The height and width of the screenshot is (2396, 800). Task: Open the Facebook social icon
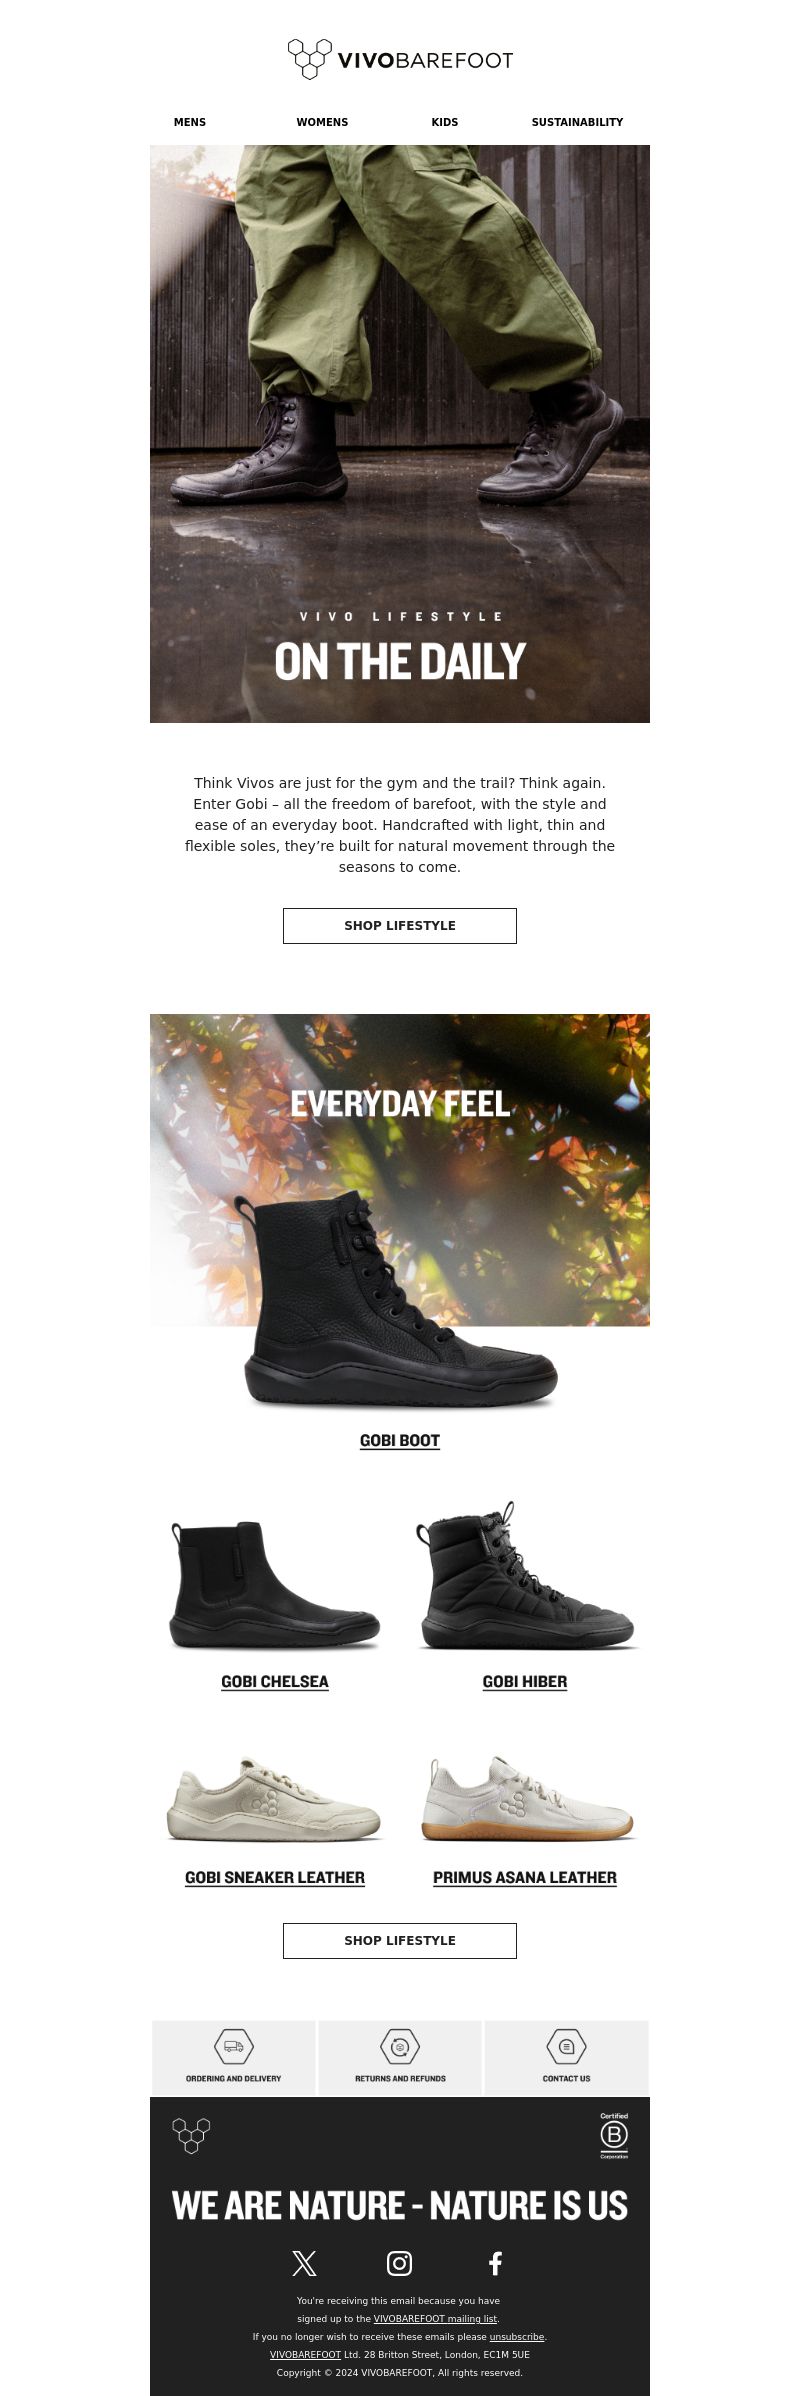tap(495, 2263)
